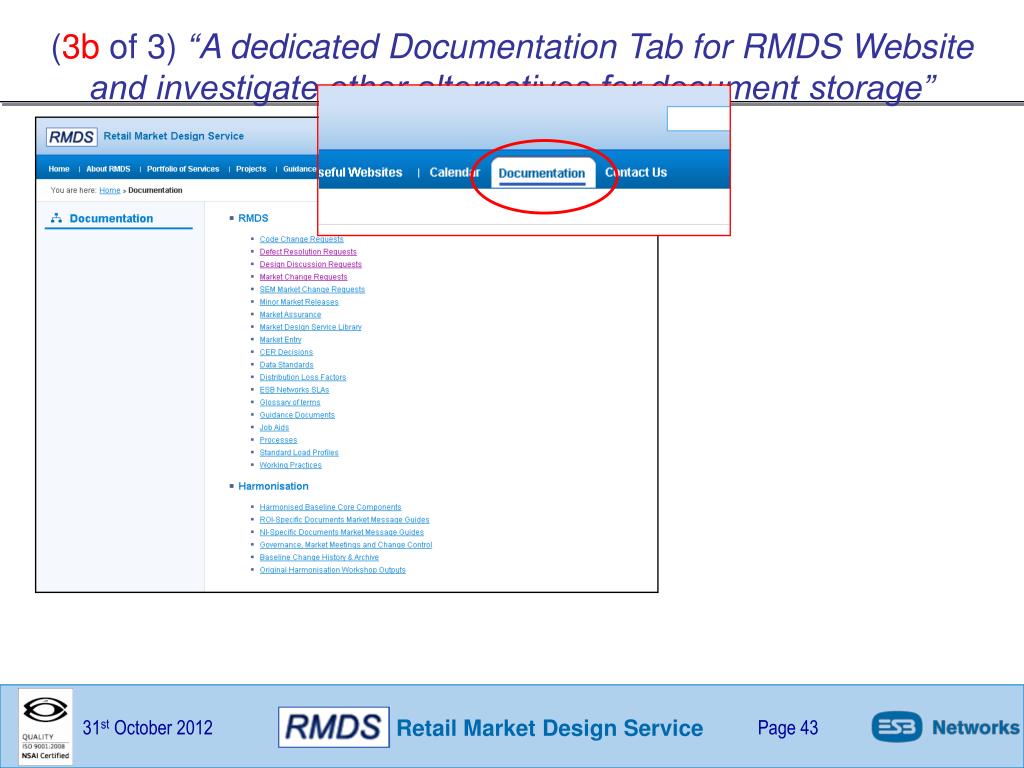Open Harmonised Baseline Core Components link
This screenshot has height=768, width=1024.
[x=330, y=507]
